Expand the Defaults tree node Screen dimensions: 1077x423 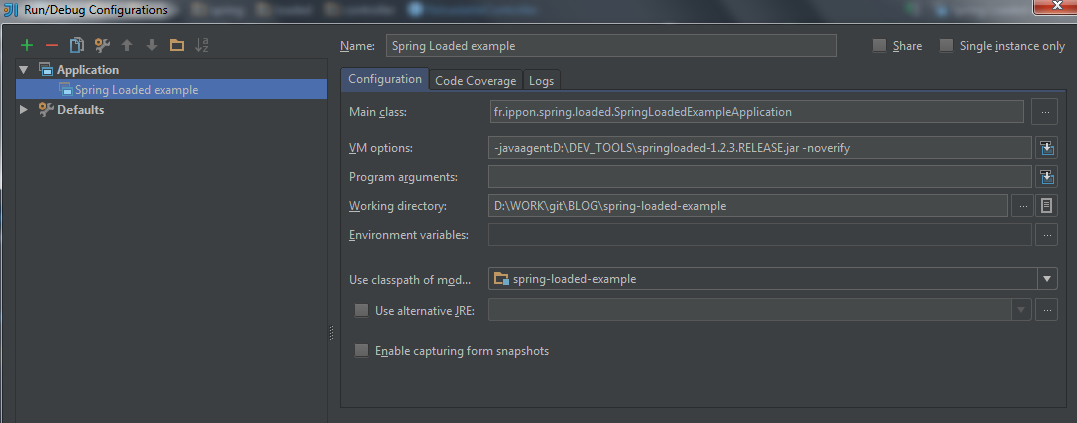tap(25, 110)
